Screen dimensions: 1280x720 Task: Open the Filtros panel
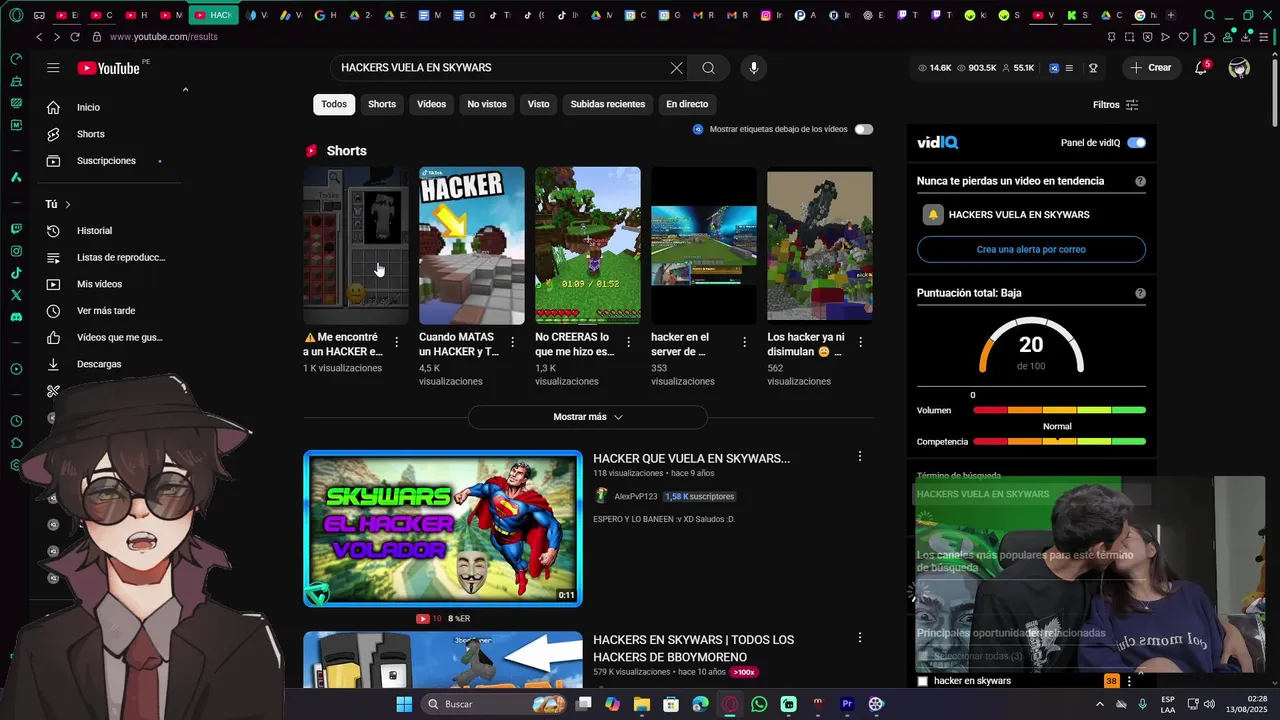(1115, 105)
